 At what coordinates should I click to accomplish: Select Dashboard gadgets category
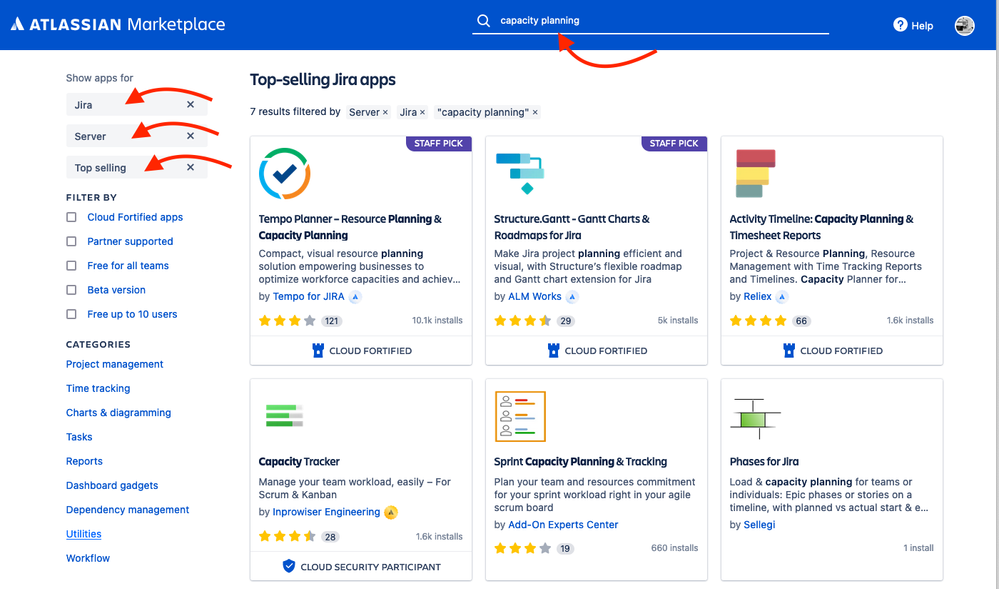point(112,485)
